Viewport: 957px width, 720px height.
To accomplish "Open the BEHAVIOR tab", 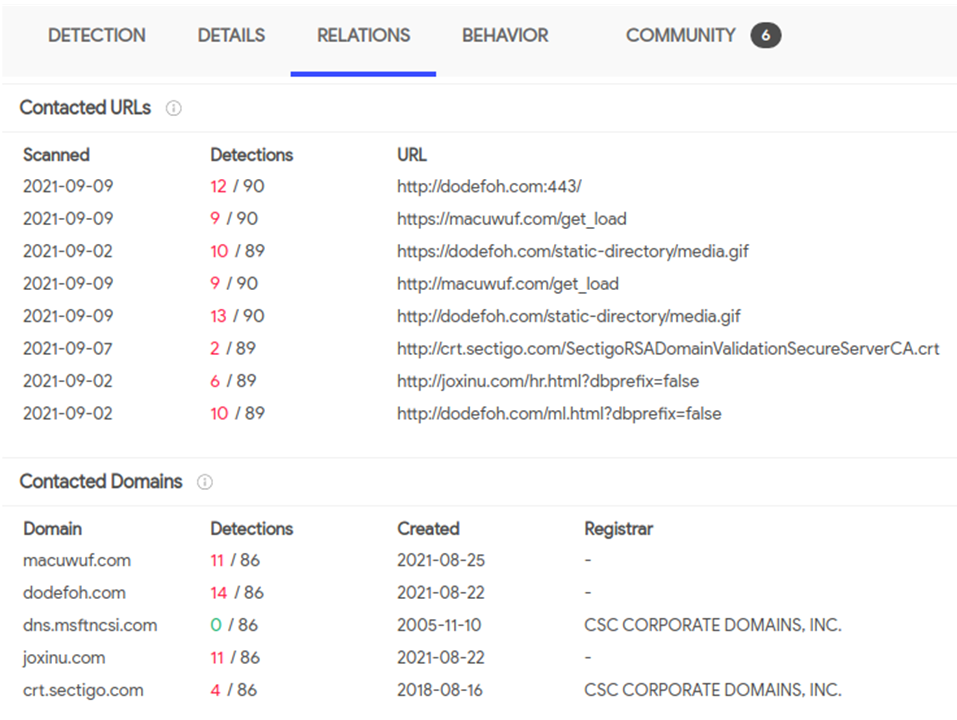I will click(505, 35).
